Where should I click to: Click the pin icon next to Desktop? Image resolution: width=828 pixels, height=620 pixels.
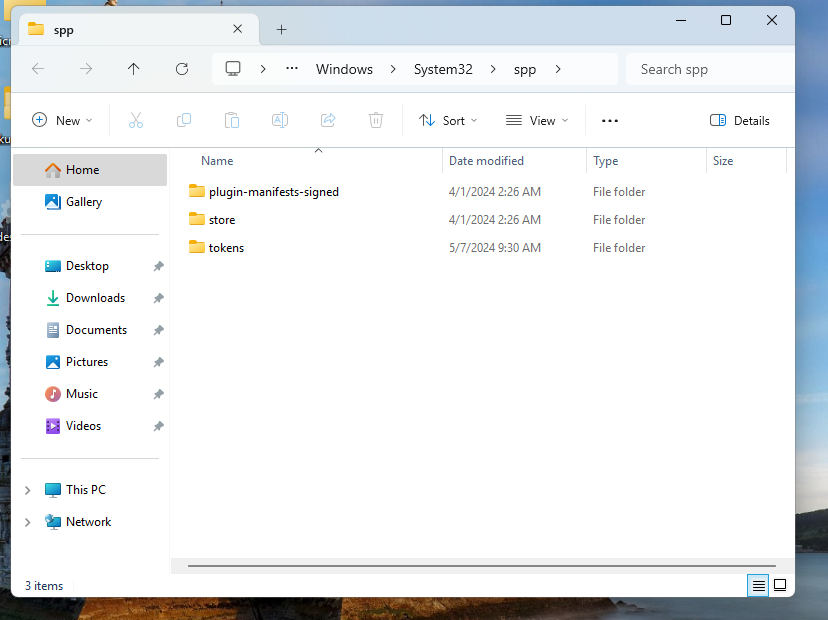coord(158,266)
